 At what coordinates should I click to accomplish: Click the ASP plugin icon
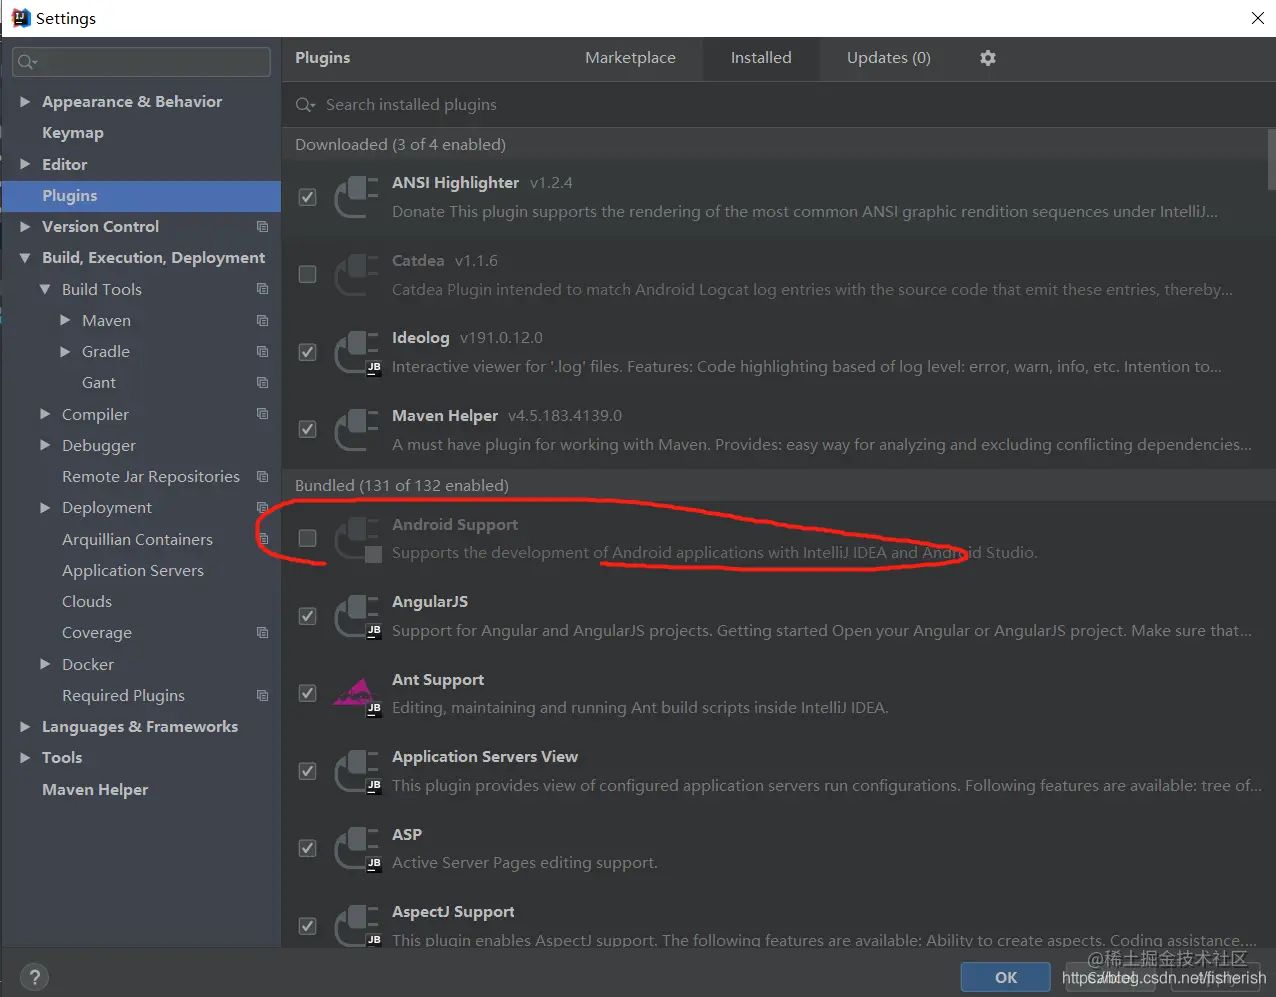(357, 849)
